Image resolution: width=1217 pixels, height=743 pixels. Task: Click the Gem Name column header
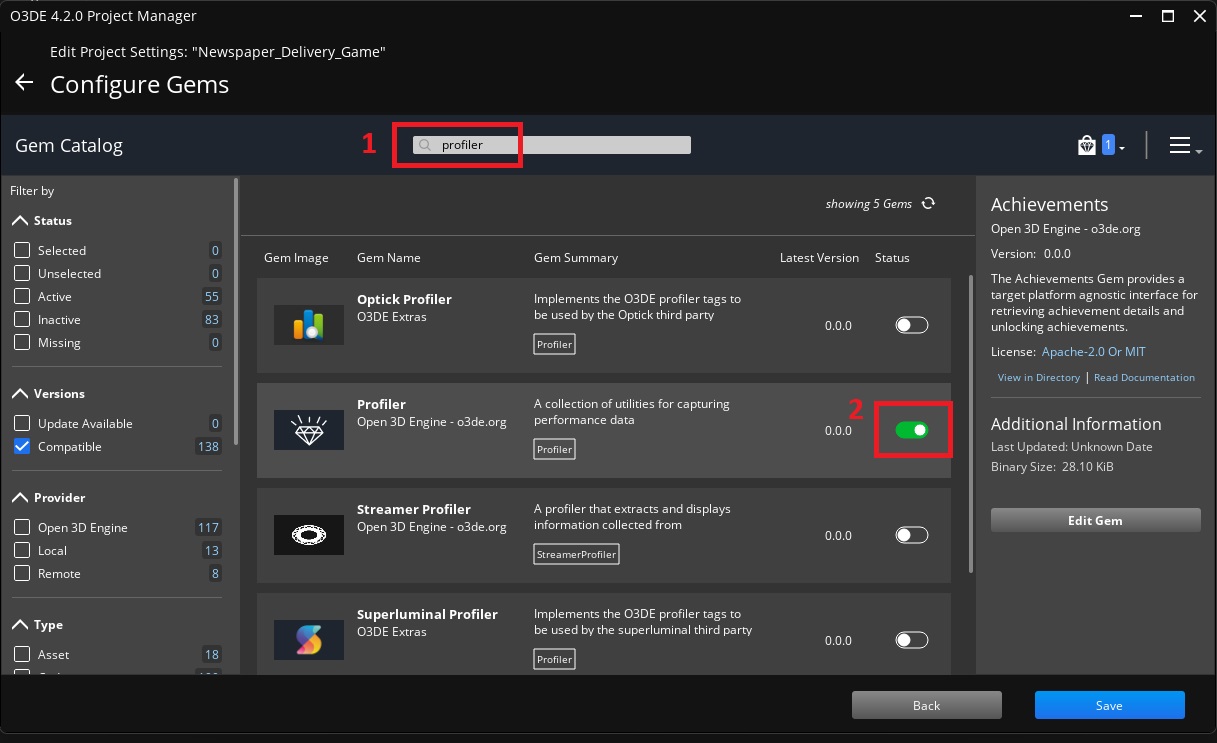pos(388,257)
